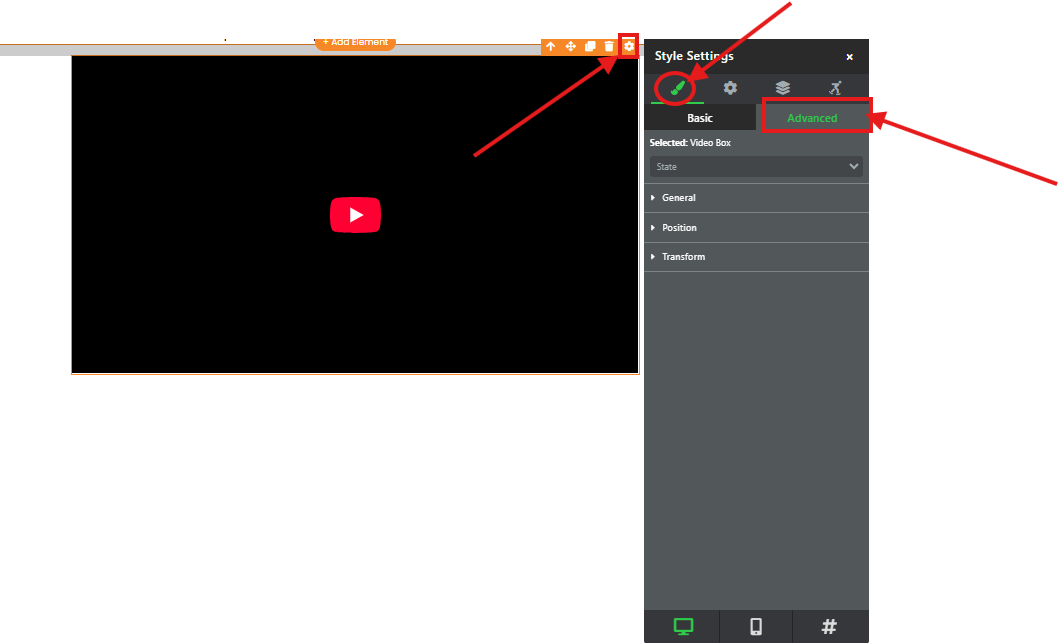
Task: Select the mobile view icon
Action: point(756,627)
